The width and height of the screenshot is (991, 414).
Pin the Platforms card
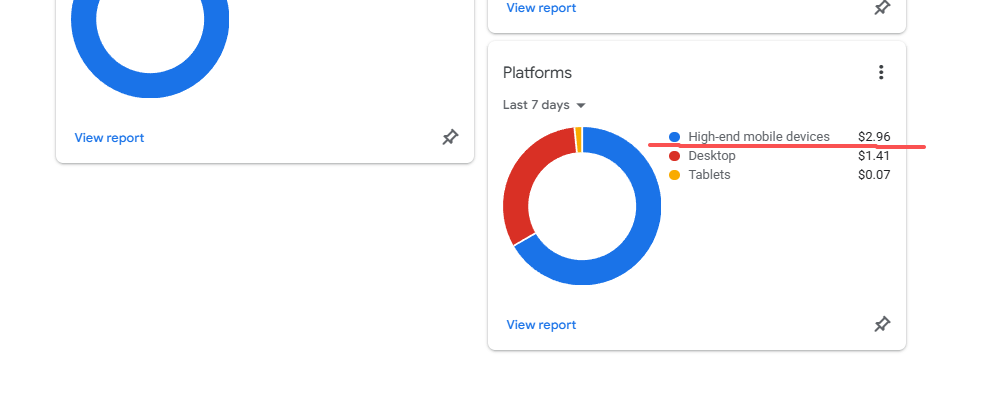[x=882, y=324]
